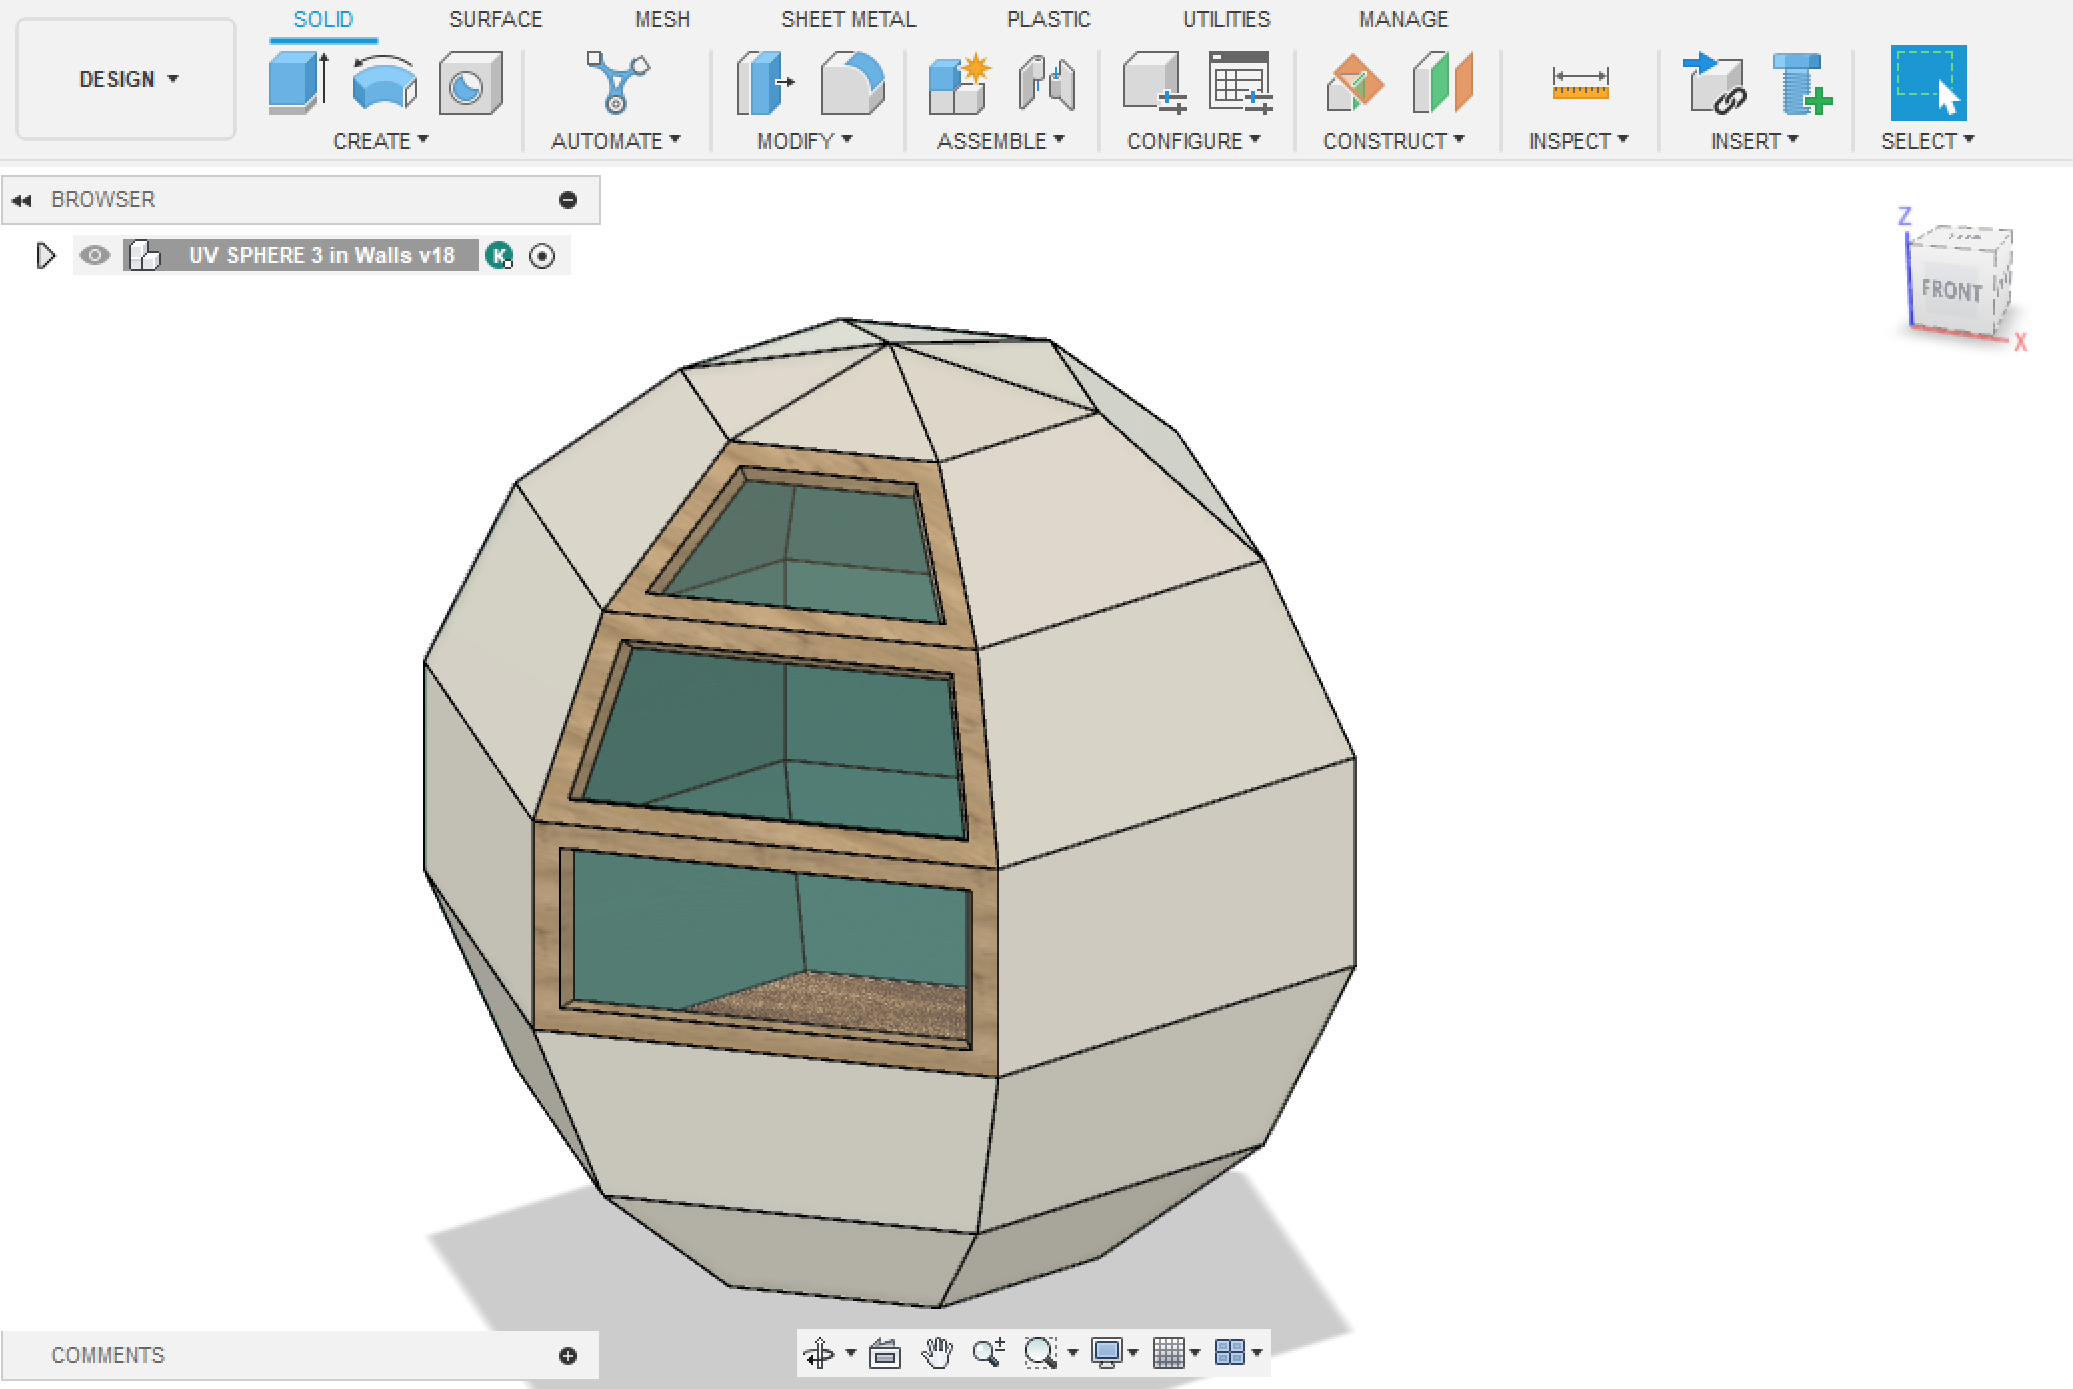Activate the UV SPHERE component radio button
Viewport: 2073px width, 1389px height.
(542, 256)
